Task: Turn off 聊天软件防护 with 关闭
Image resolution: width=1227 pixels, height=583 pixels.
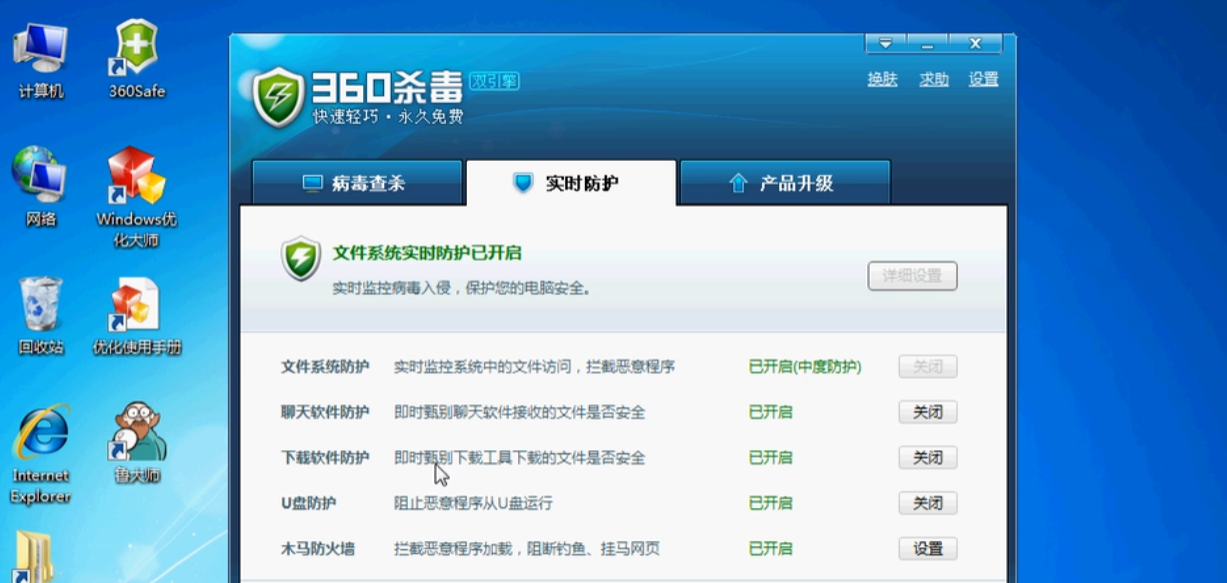Action: [x=928, y=412]
